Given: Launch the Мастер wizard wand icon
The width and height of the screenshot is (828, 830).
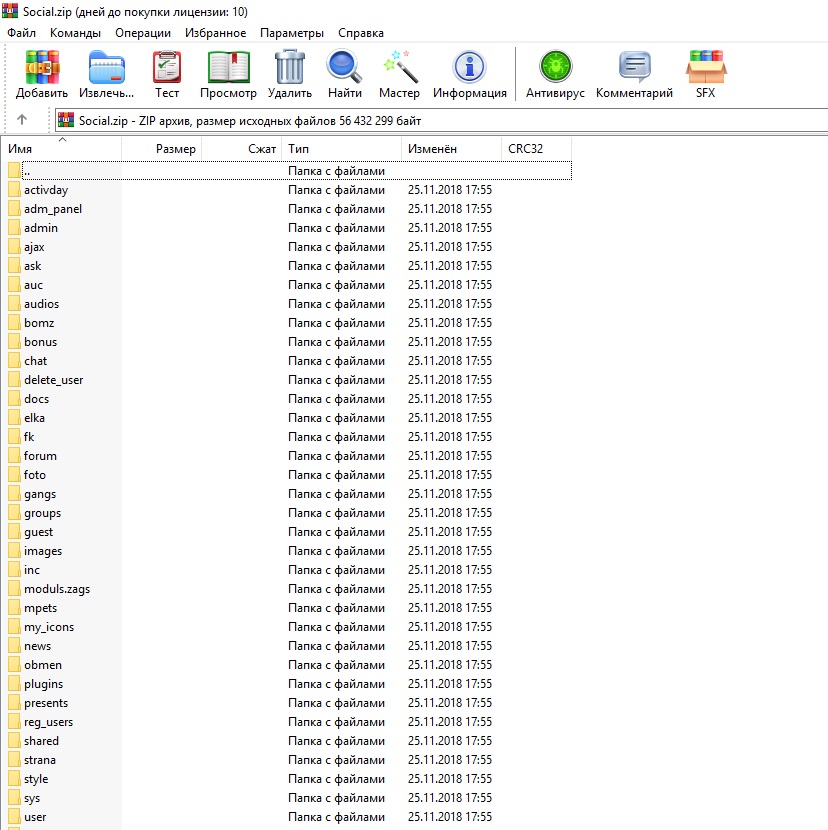Looking at the screenshot, I should (399, 68).
